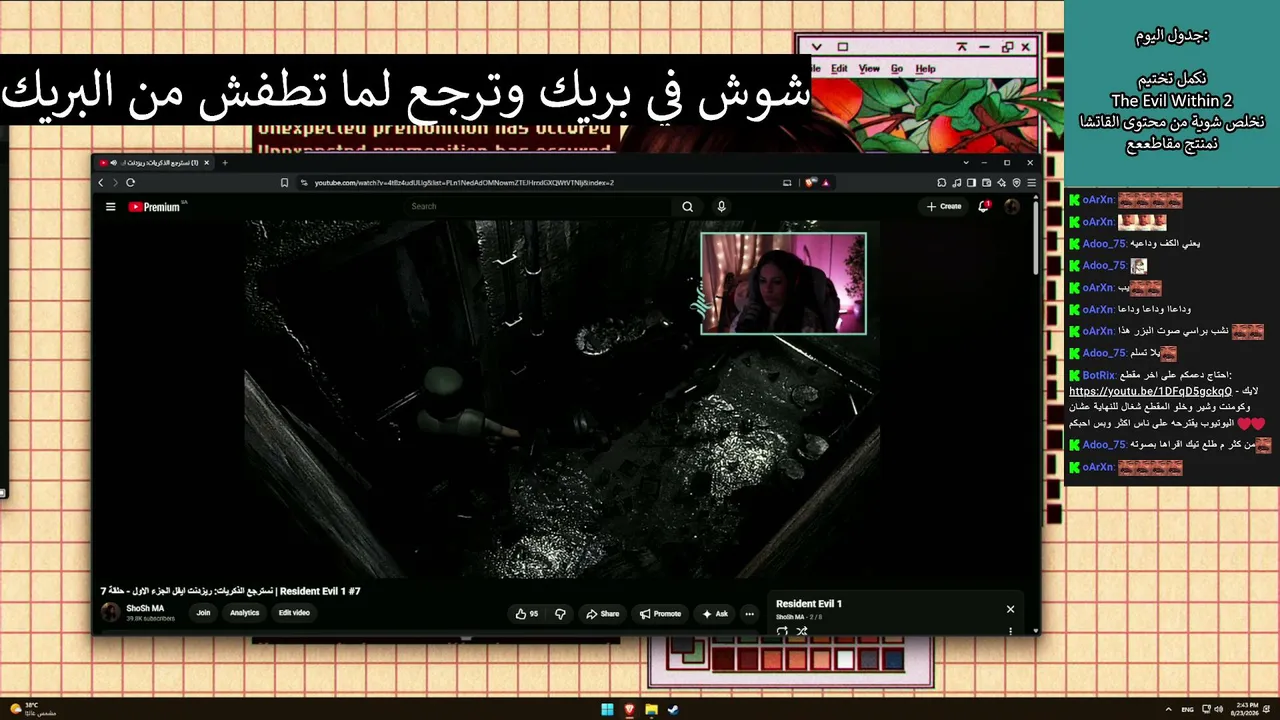Screen dimensions: 1280x720
Task: Click the Ask button
Action: [x=715, y=614]
